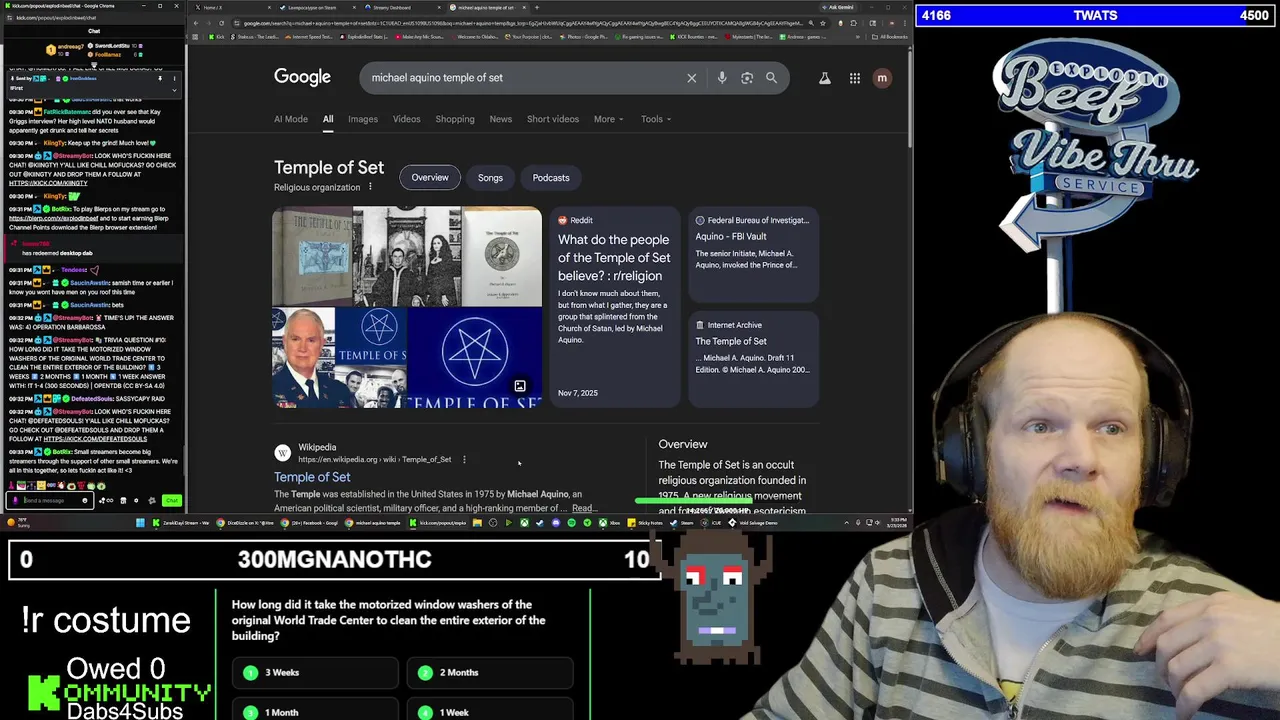Expand the More search filters dropdown
The image size is (1280, 720).
608,119
